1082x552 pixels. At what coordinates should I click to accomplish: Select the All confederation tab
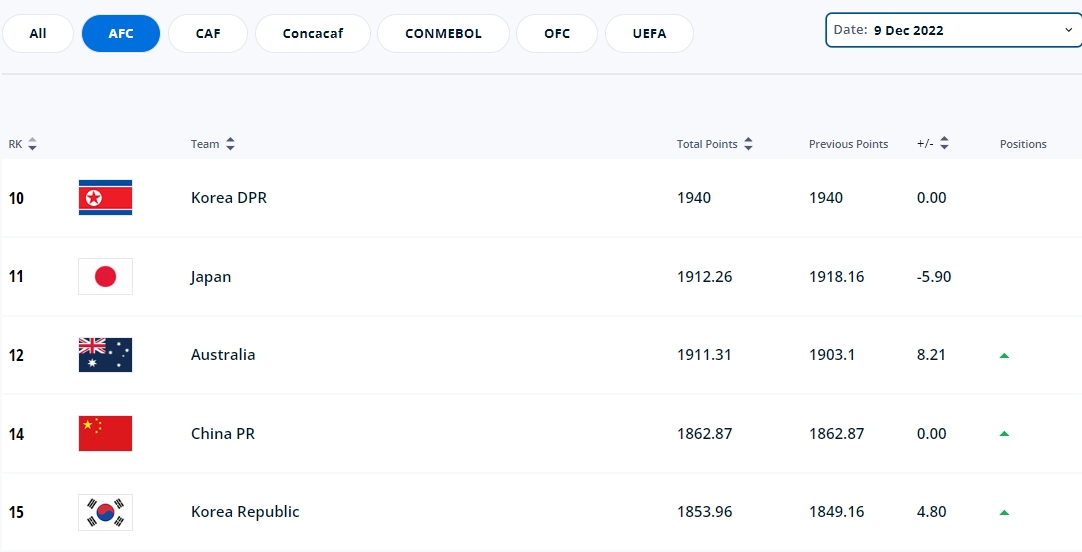point(38,33)
